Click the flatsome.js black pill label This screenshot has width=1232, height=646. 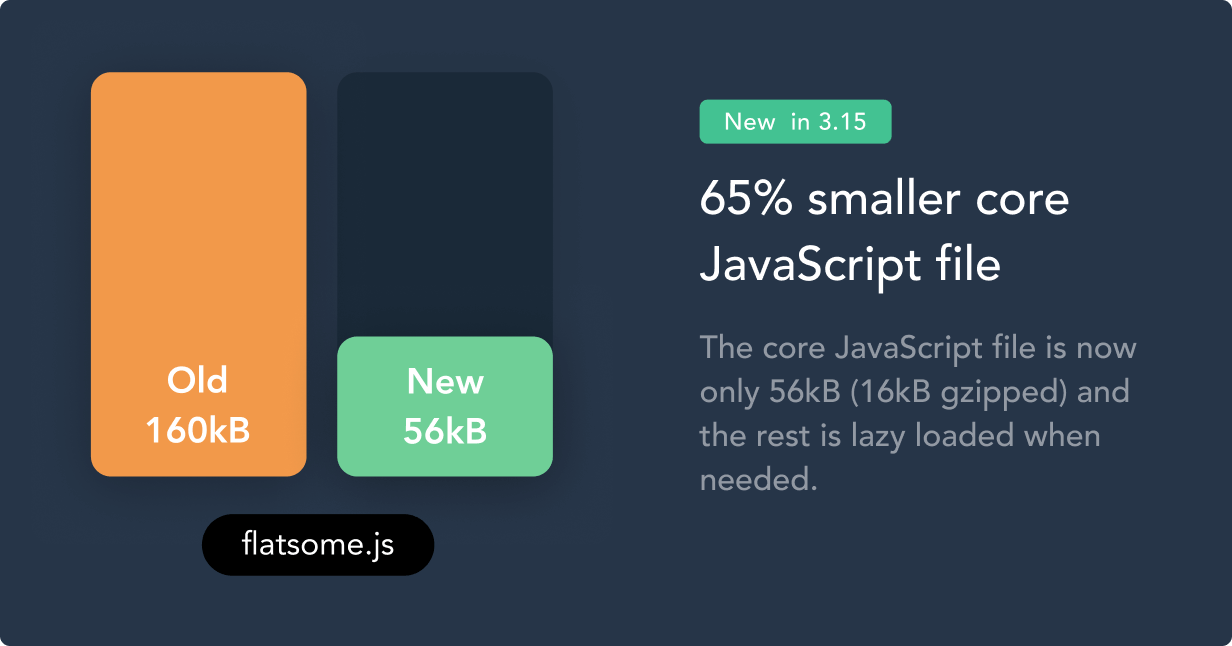318,545
